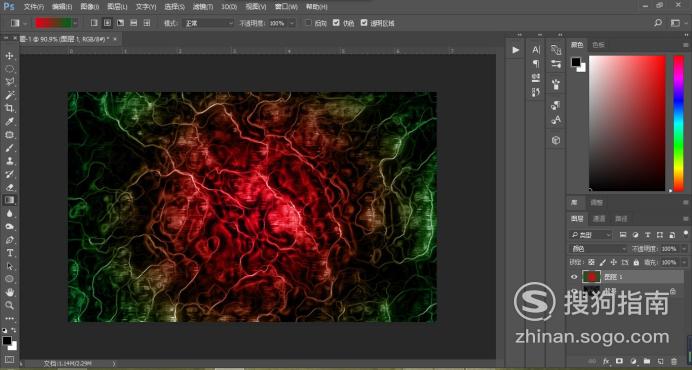Switch to the 通道 (Channels) tab
The width and height of the screenshot is (692, 370).
pyautogui.click(x=599, y=219)
